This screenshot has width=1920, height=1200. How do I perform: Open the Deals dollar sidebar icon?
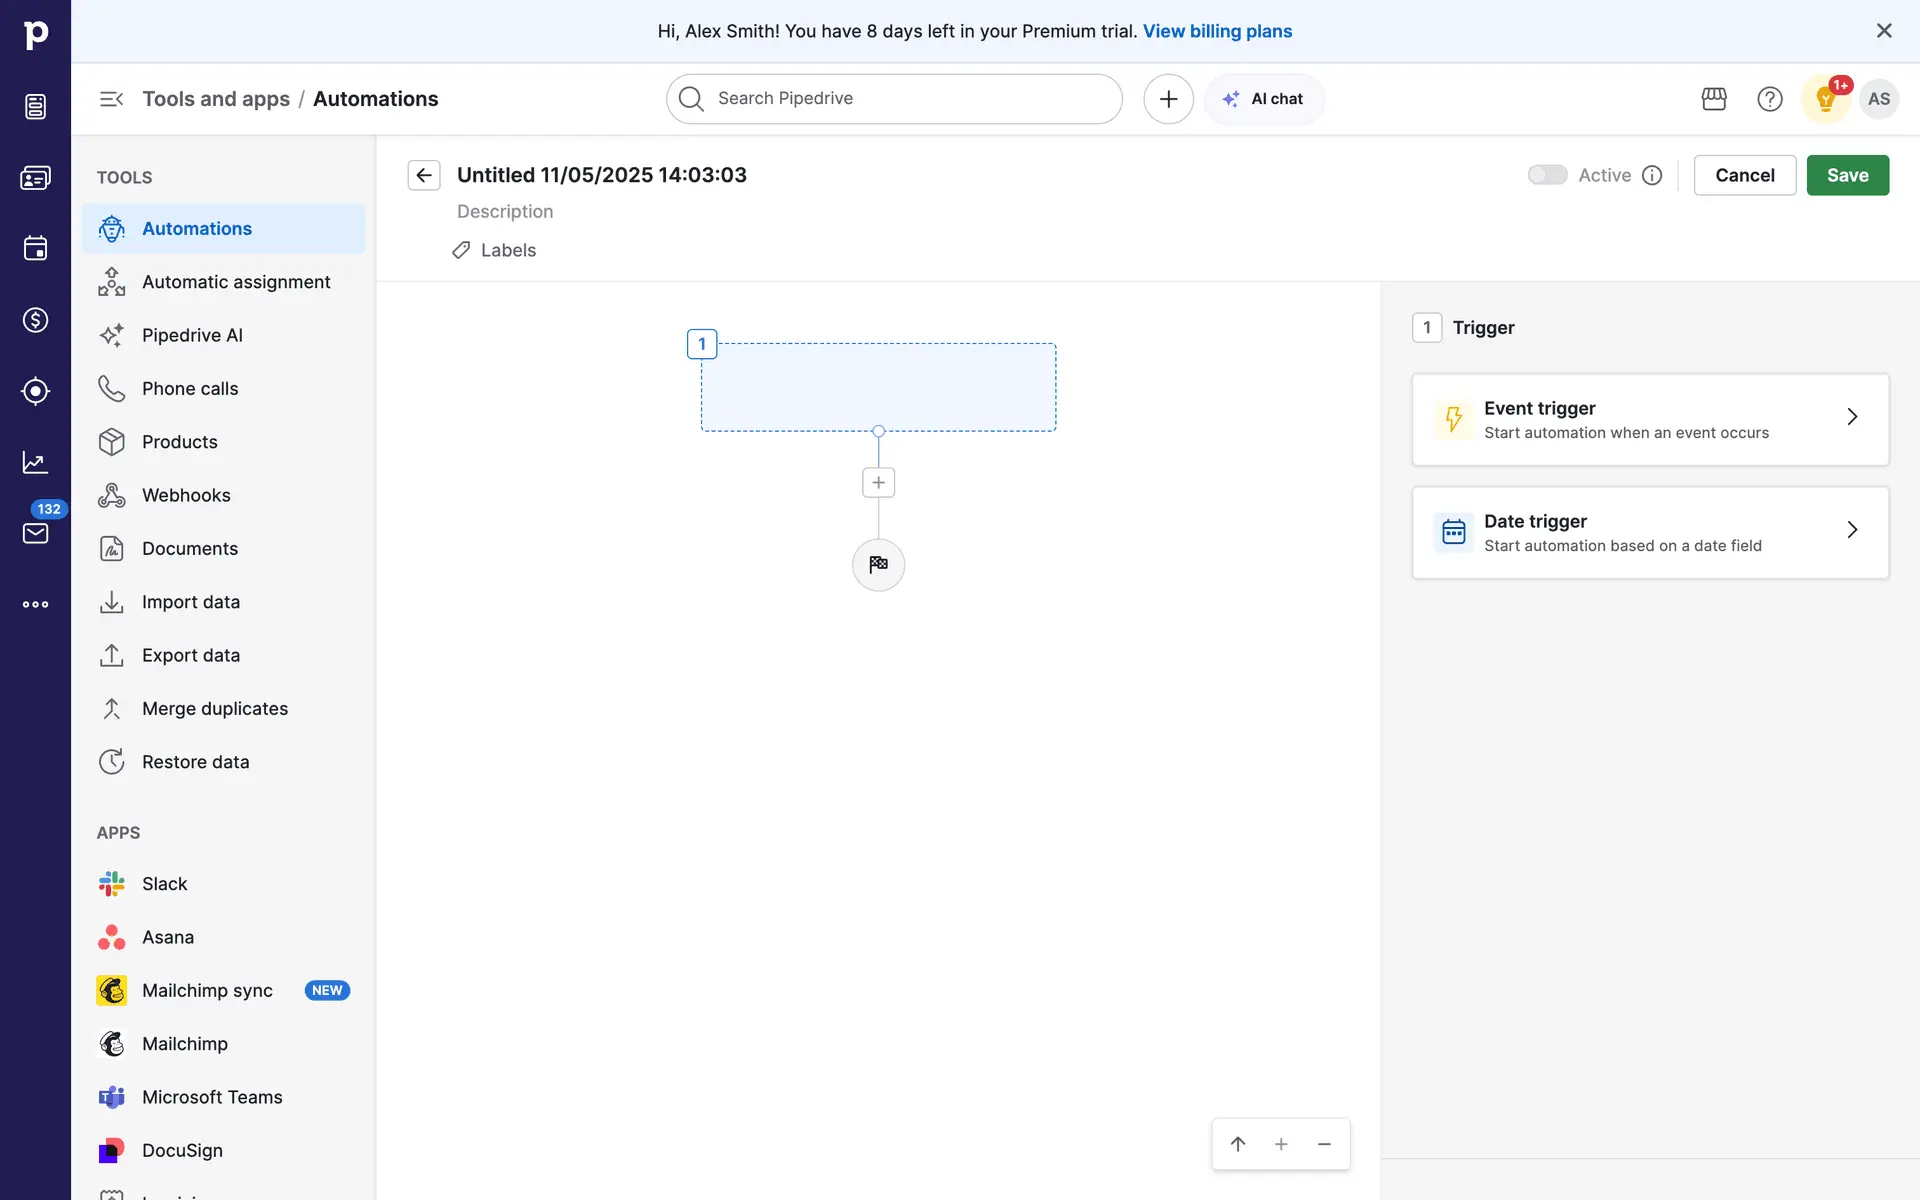(x=35, y=320)
